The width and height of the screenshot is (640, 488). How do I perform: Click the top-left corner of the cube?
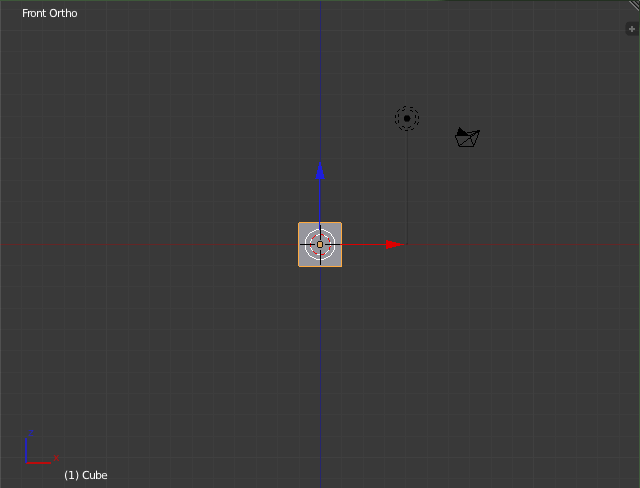point(300,224)
